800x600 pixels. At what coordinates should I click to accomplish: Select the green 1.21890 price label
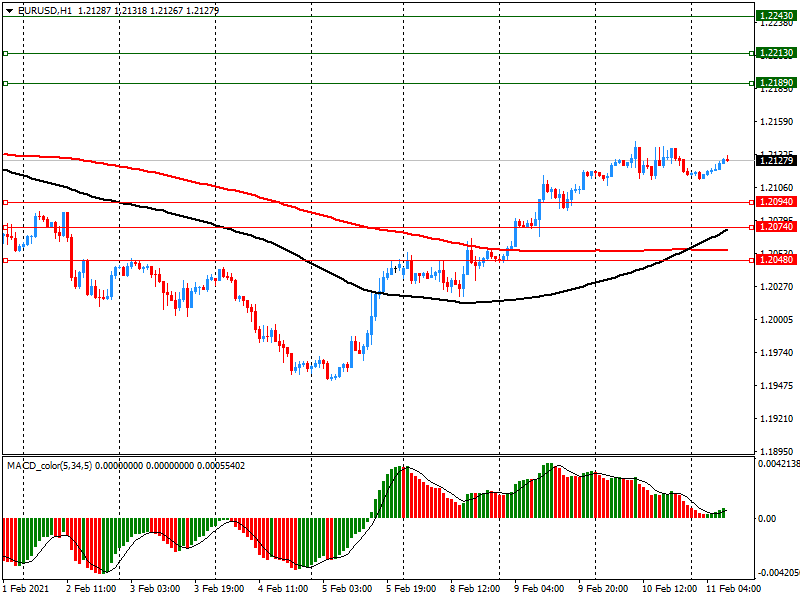(x=775, y=83)
